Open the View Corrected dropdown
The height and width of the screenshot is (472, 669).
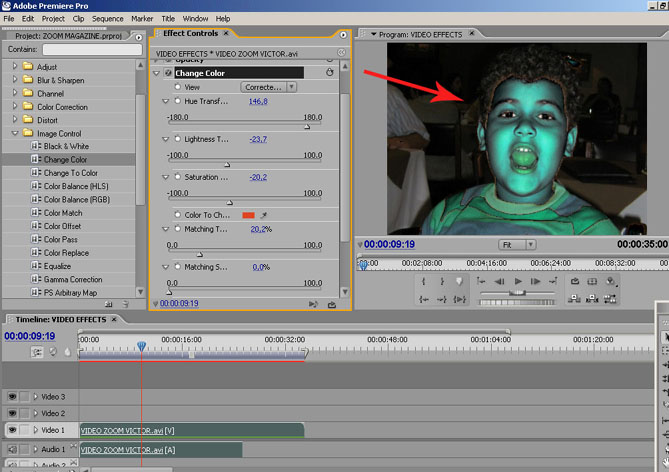[263, 87]
